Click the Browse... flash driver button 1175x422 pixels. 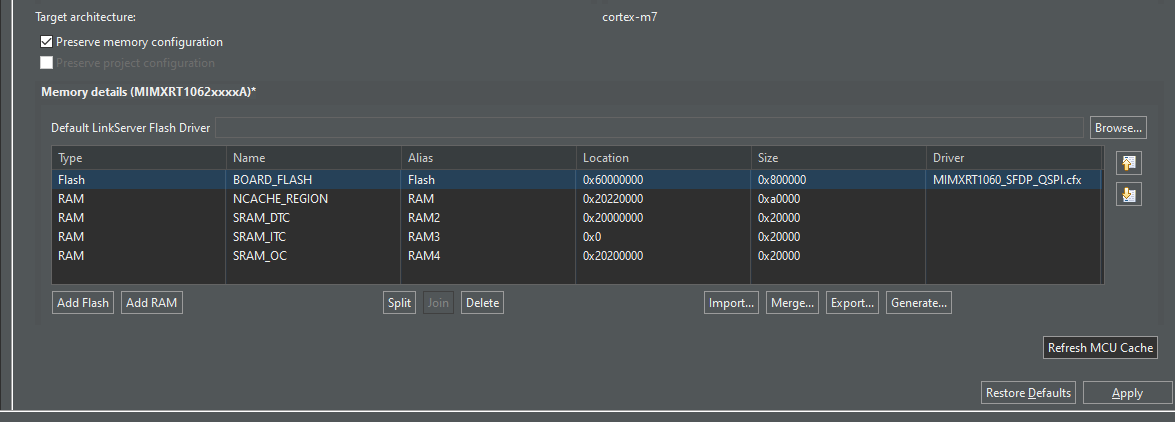[1118, 128]
